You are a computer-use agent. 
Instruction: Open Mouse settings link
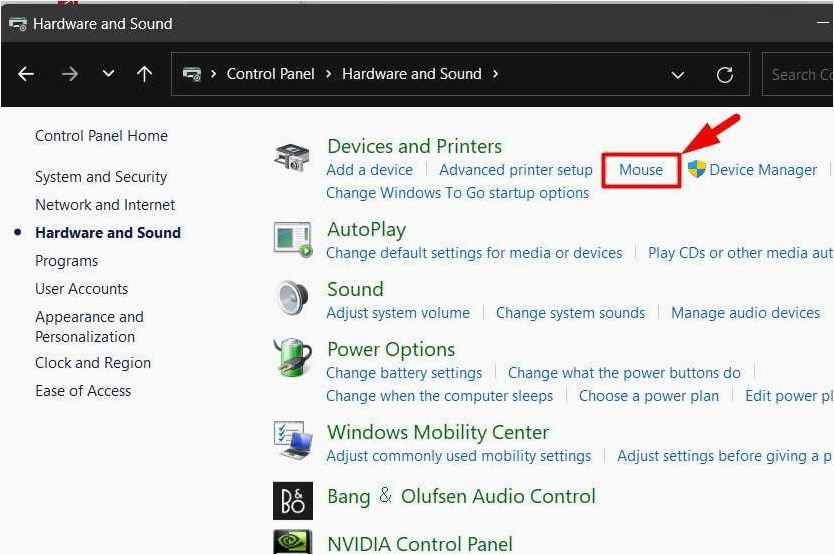[x=641, y=170]
